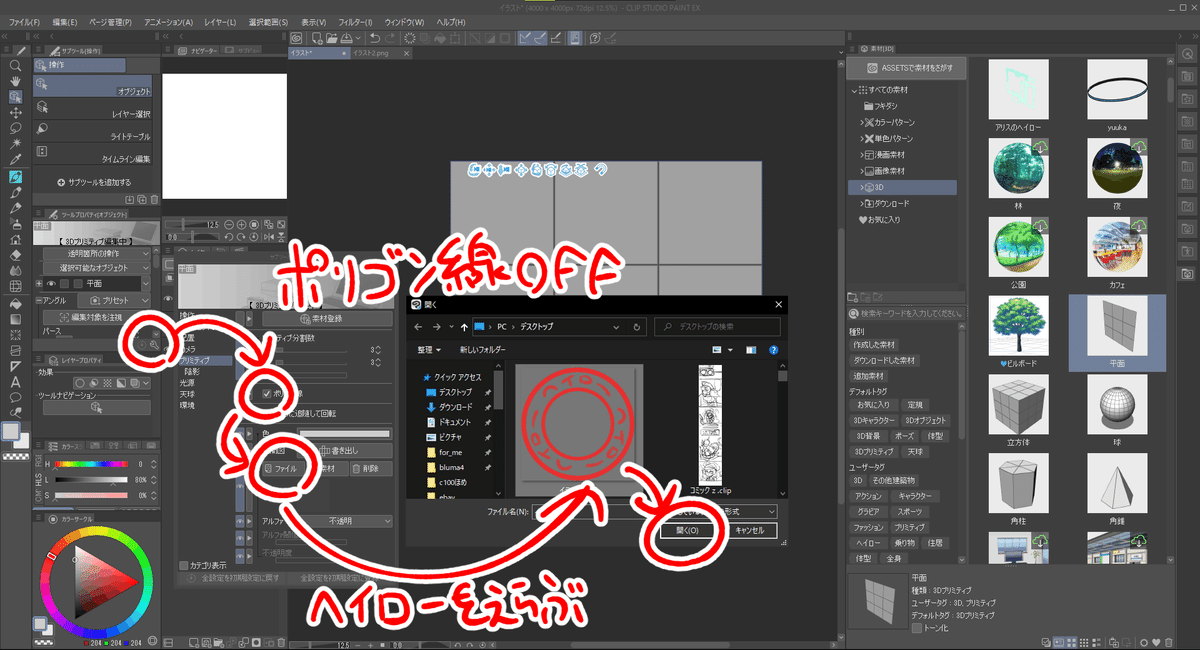Open ウィンドウ(W) menu
Screen dimensions: 1200x650
coord(403,21)
